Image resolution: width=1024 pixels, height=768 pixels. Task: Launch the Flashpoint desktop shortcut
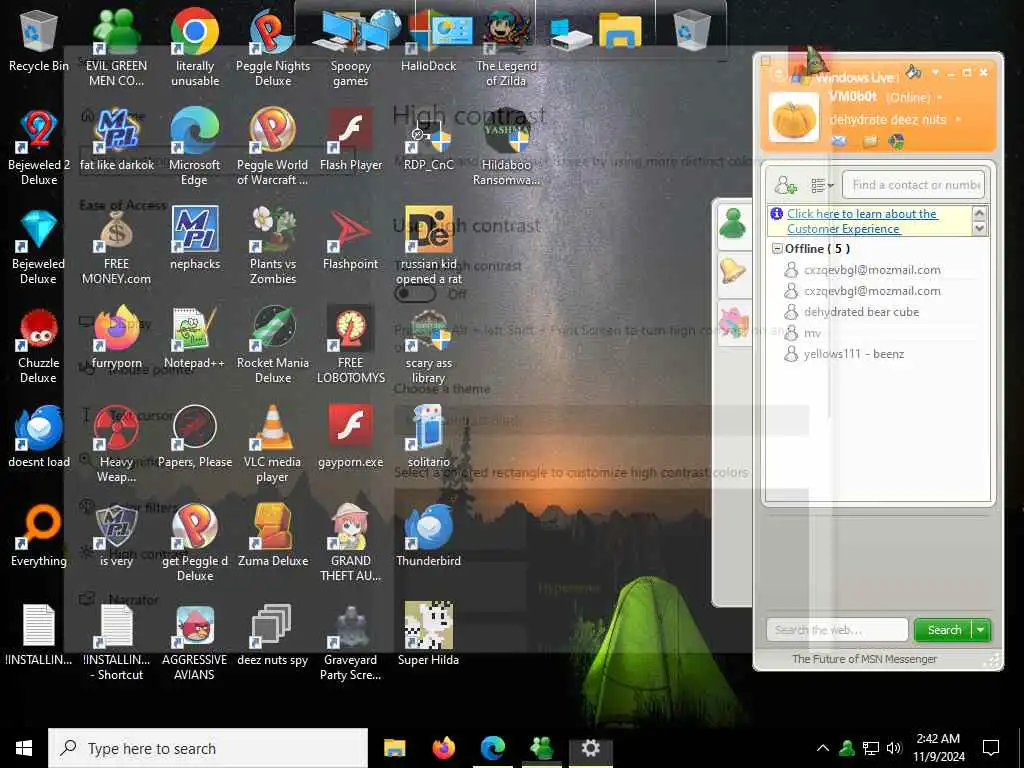(x=351, y=239)
